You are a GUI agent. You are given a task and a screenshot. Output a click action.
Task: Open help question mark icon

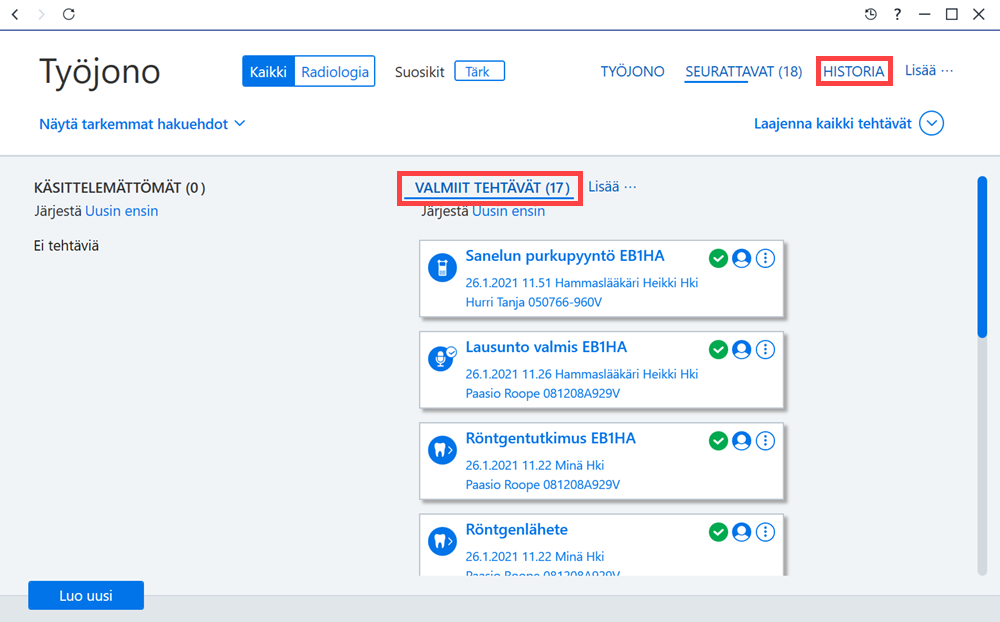tap(897, 14)
